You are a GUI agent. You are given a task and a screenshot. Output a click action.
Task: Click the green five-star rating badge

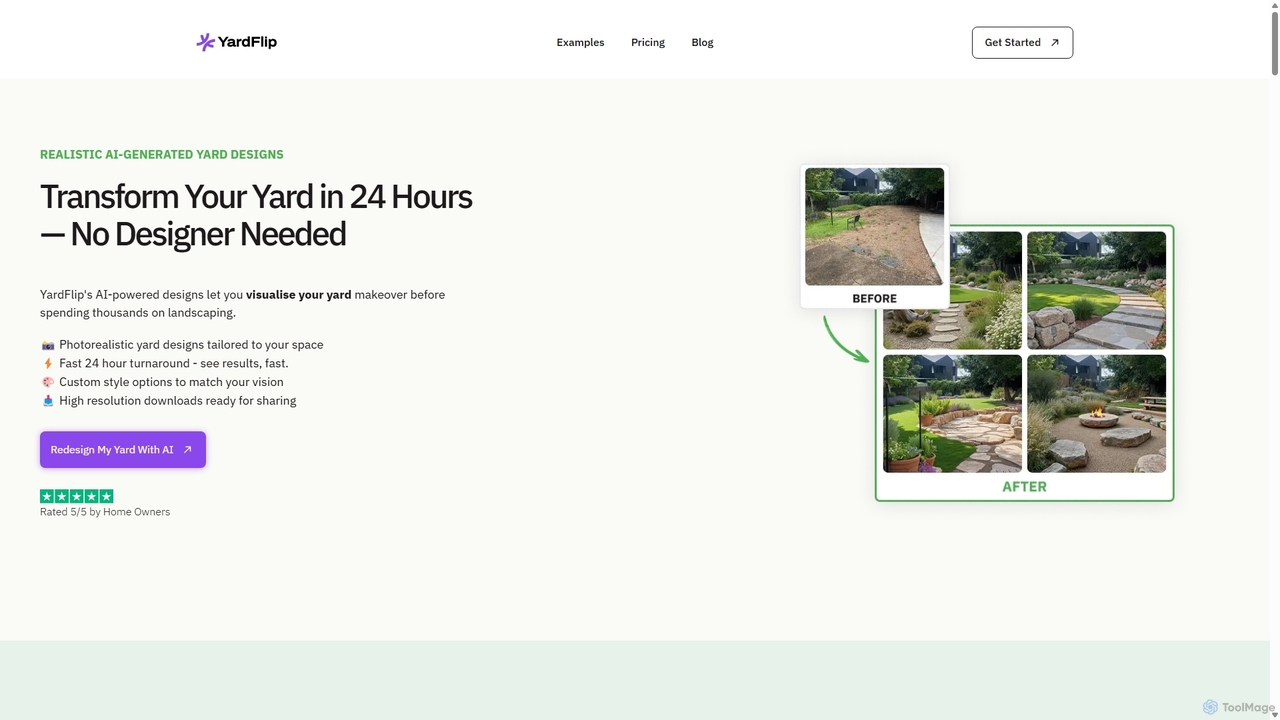coord(76,496)
